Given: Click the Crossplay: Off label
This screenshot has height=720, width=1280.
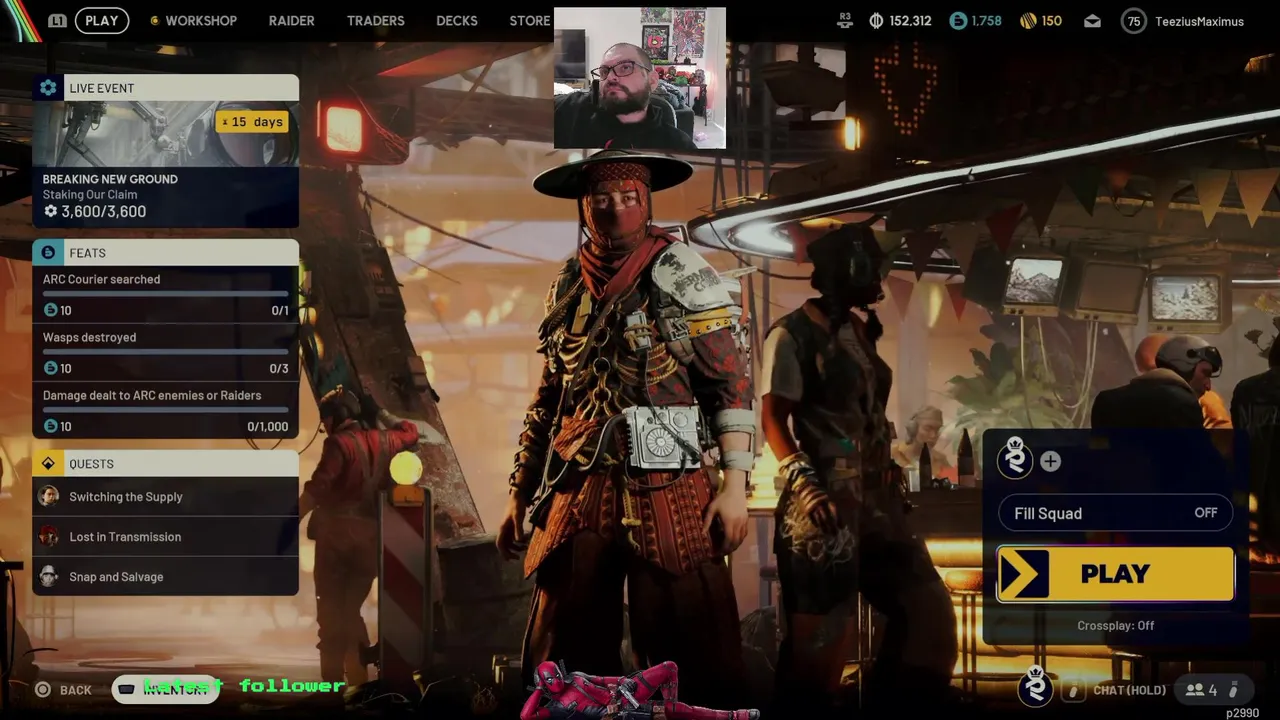Looking at the screenshot, I should 1115,626.
